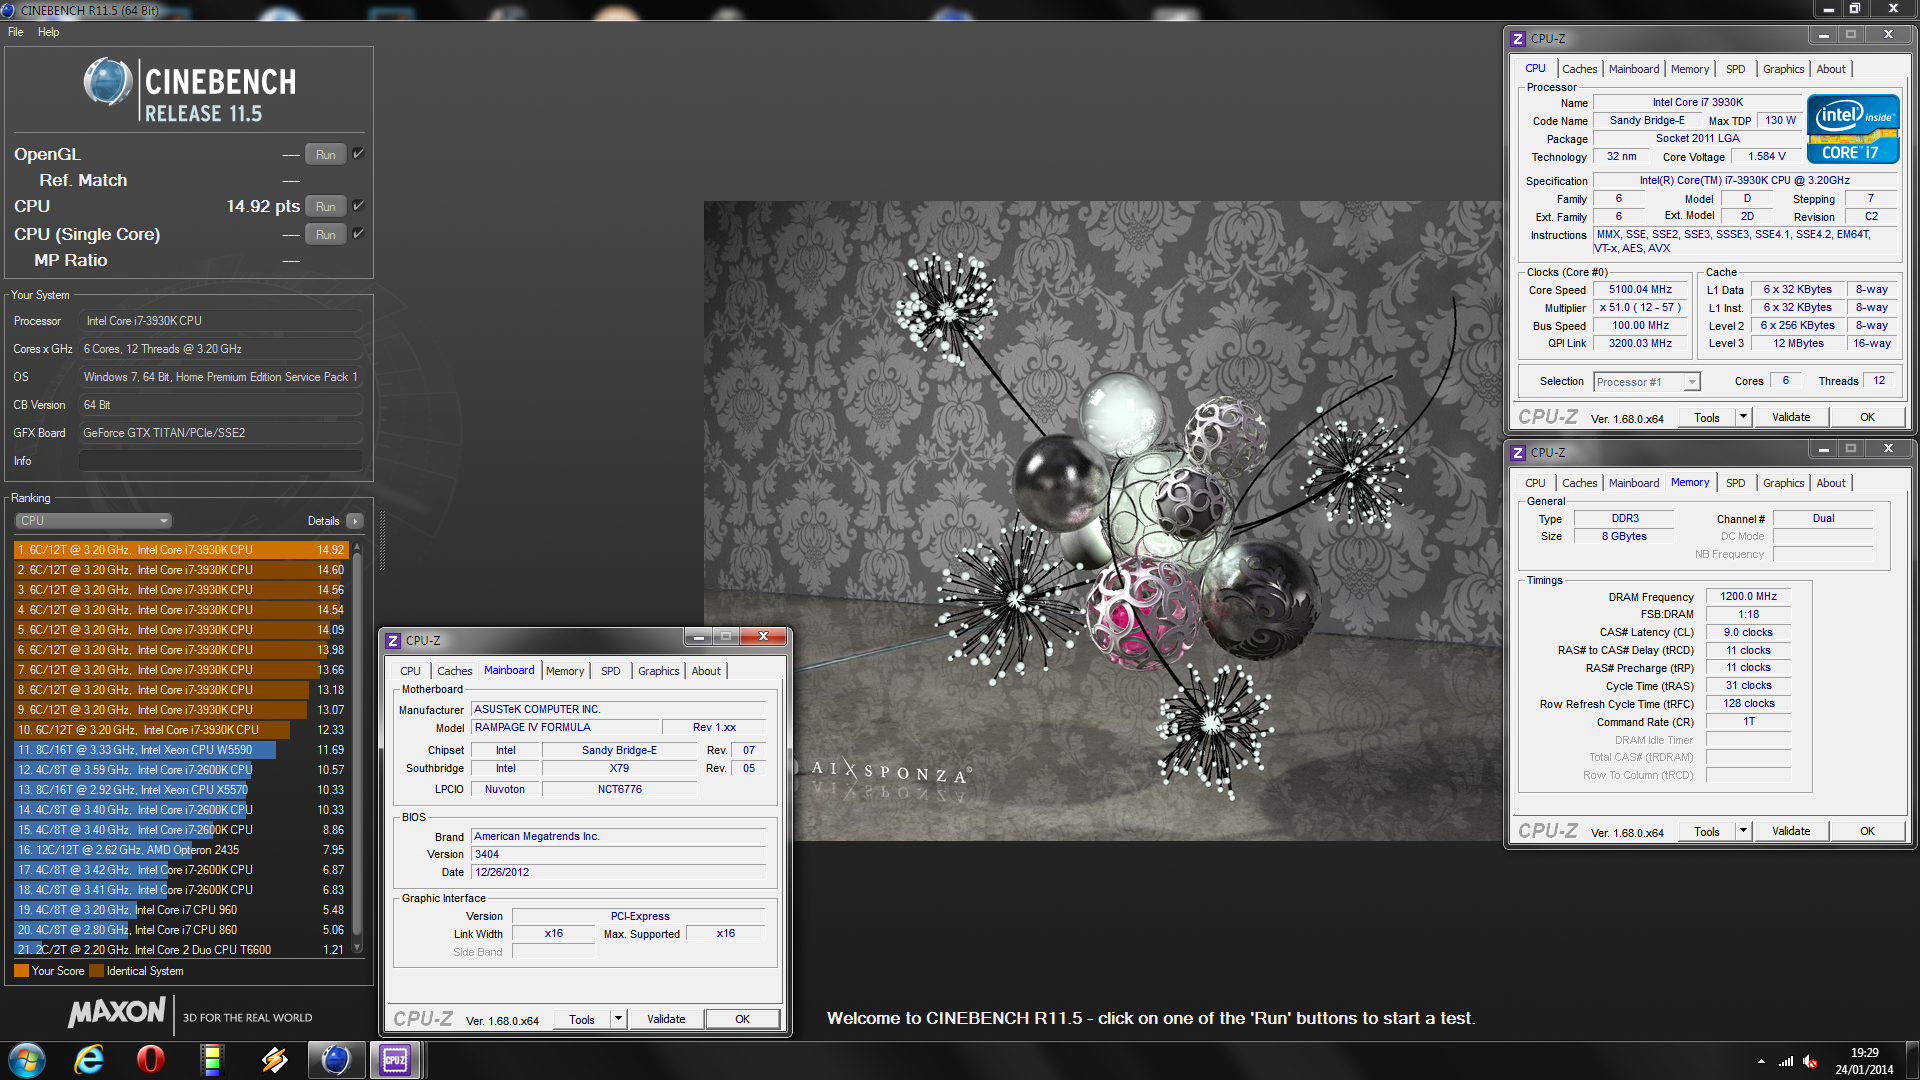
Task: Click Identical System legend swatch
Action: click(96, 971)
